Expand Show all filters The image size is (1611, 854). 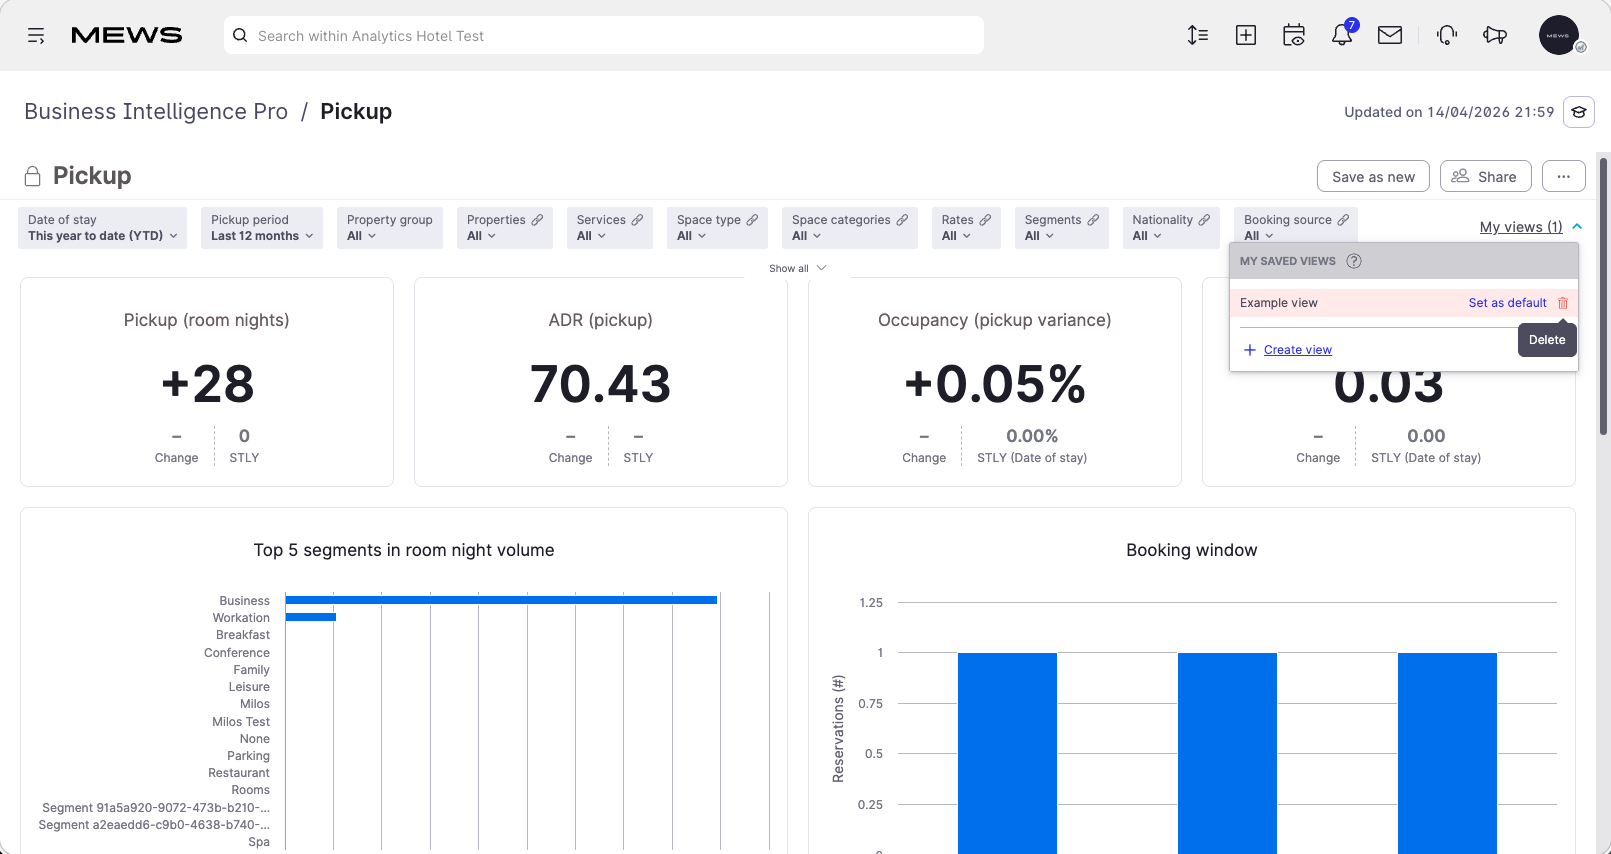pos(797,268)
